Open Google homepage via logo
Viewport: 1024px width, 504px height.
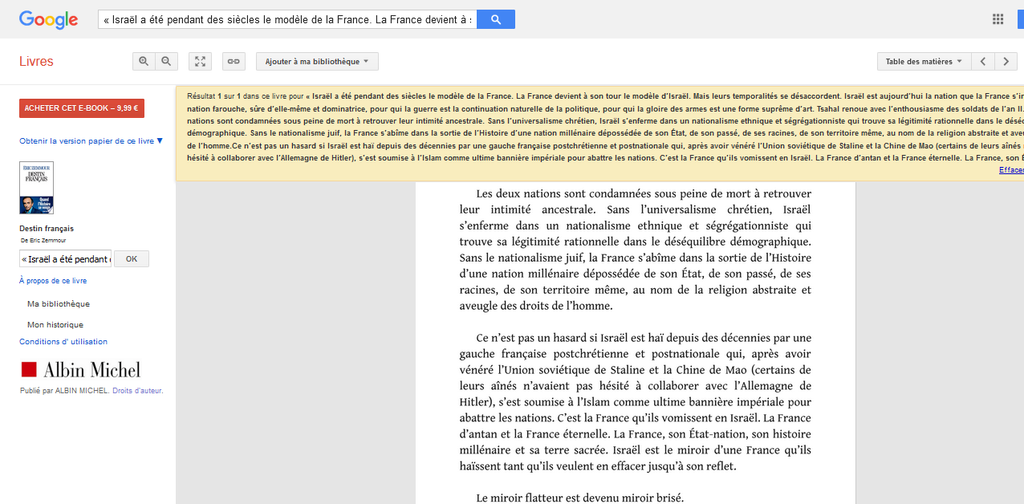coord(48,20)
